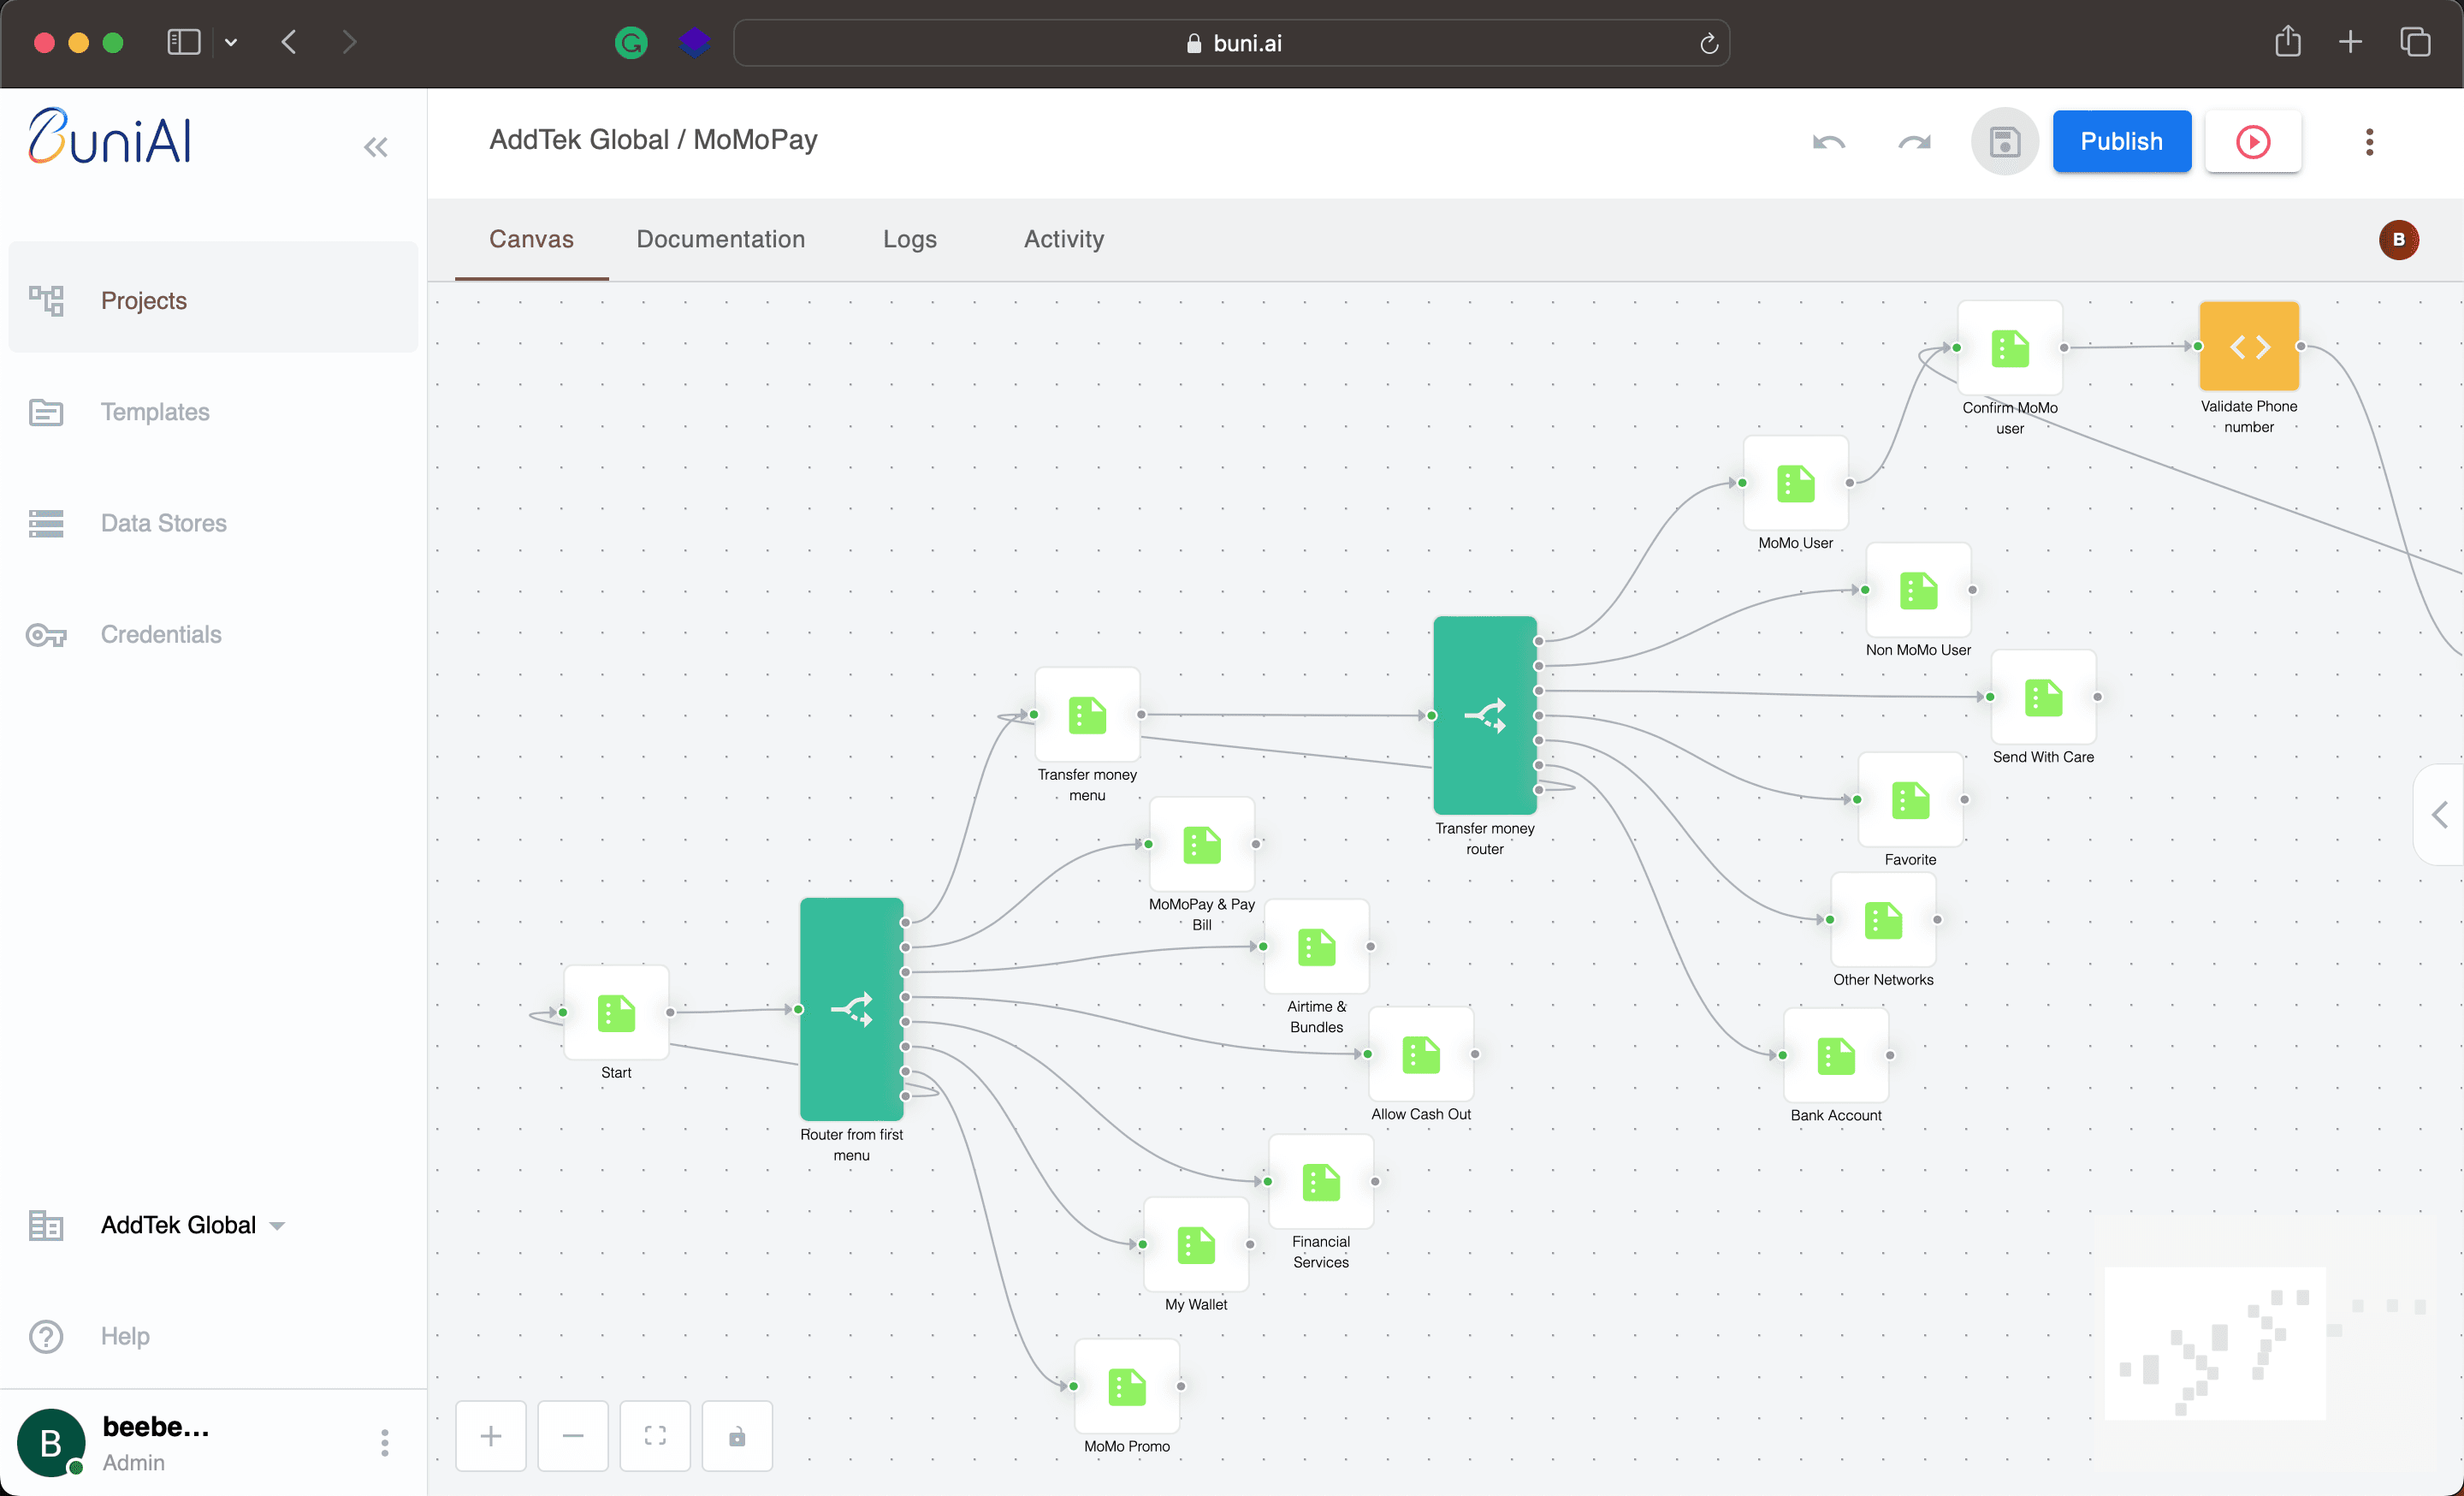Click the redo arrow icon
This screenshot has height=1496, width=2464.
click(x=1914, y=142)
